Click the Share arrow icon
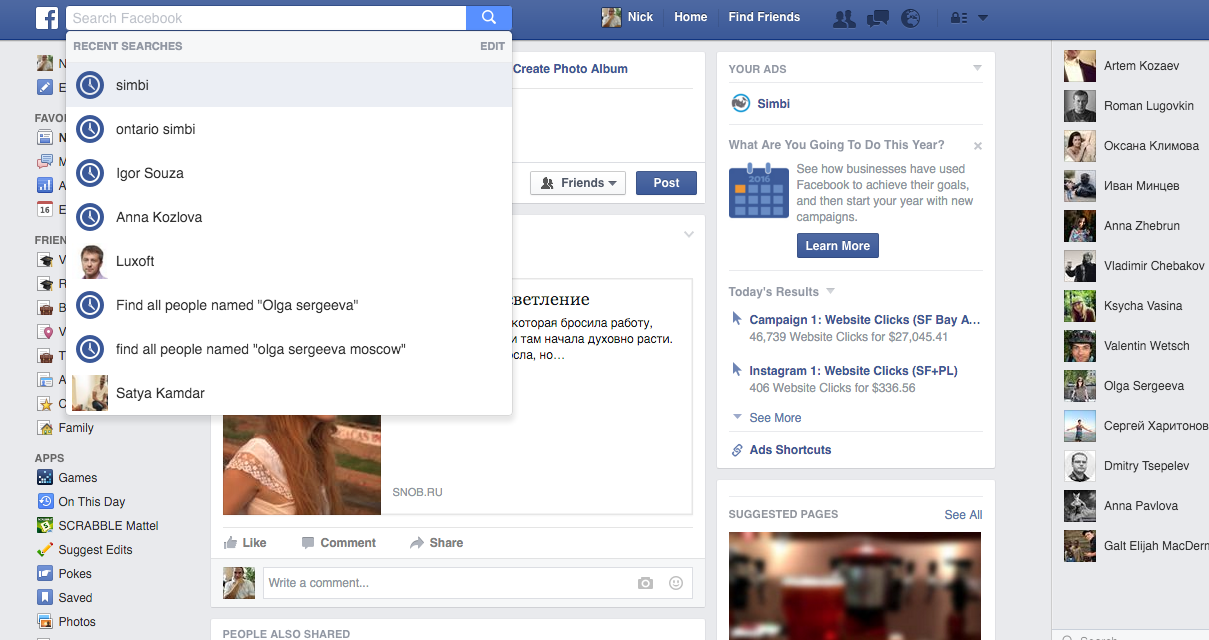 pos(417,543)
